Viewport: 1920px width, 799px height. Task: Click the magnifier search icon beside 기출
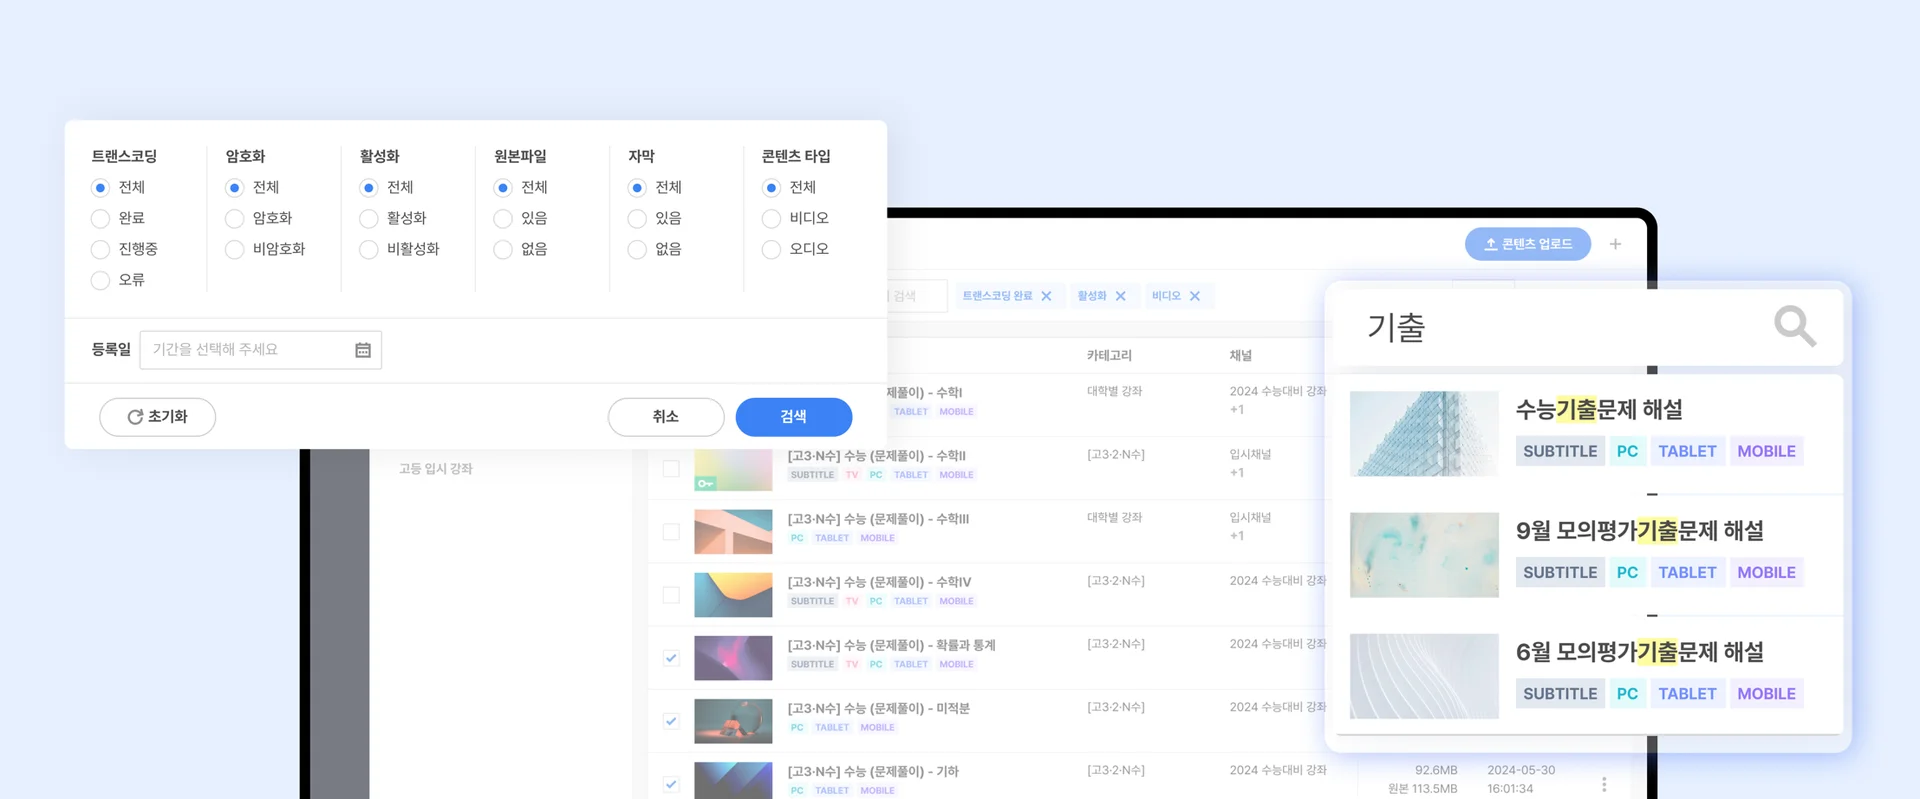(x=1794, y=327)
